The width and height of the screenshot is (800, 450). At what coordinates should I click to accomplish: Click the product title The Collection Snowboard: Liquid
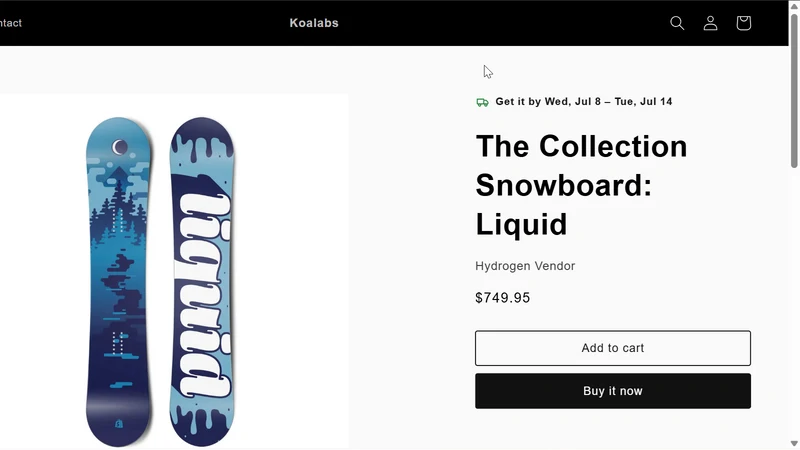tap(581, 185)
